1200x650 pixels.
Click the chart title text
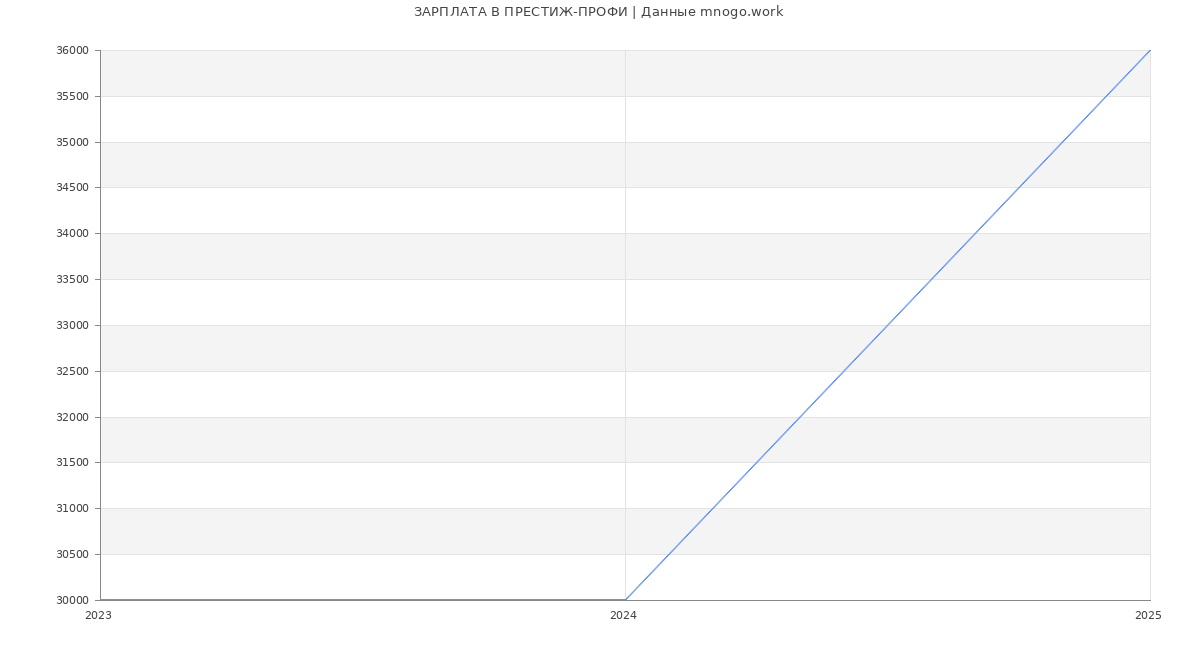(x=598, y=12)
